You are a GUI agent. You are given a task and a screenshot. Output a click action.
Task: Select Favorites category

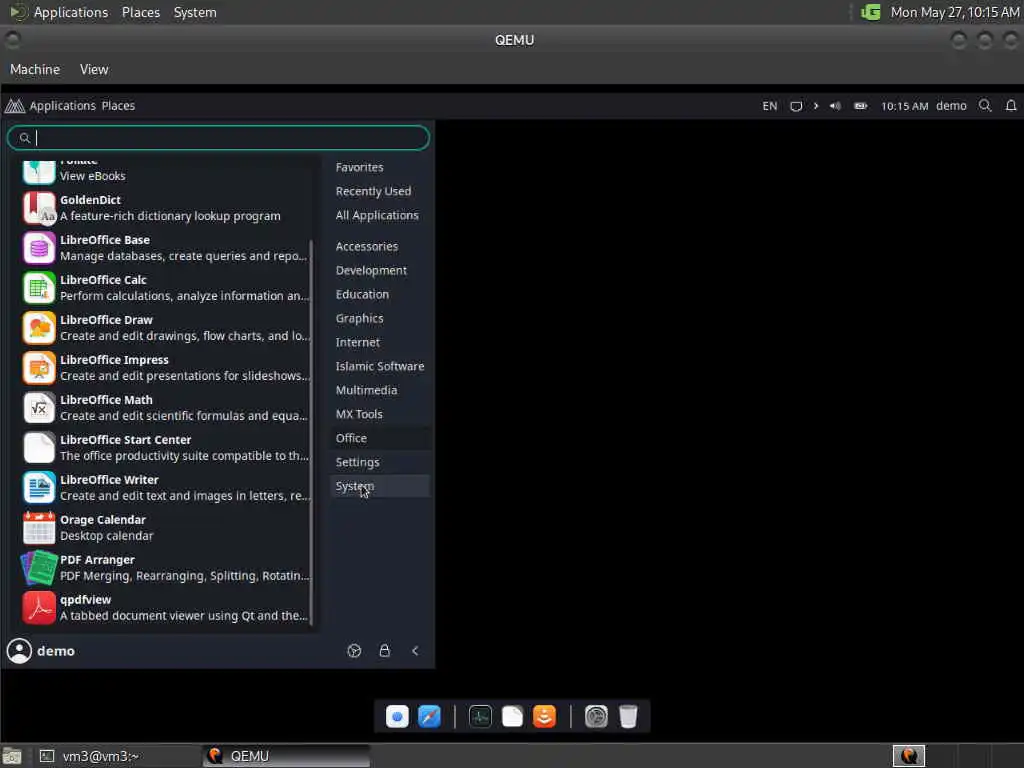(x=359, y=167)
